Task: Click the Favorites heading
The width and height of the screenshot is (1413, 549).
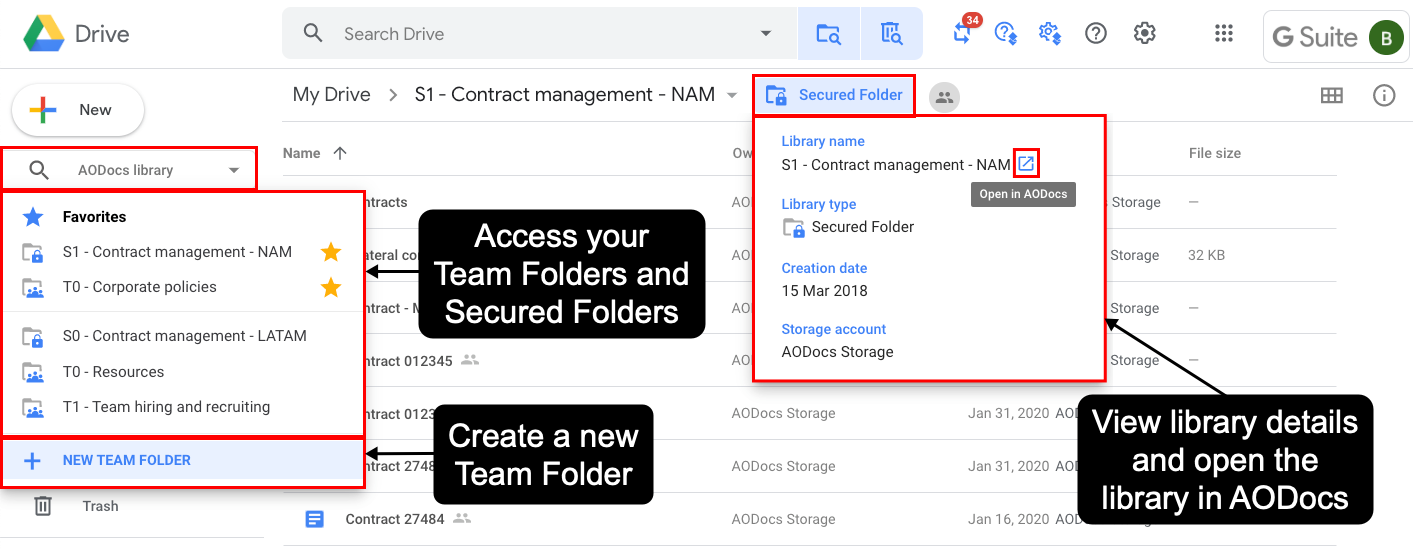Action: (x=94, y=217)
